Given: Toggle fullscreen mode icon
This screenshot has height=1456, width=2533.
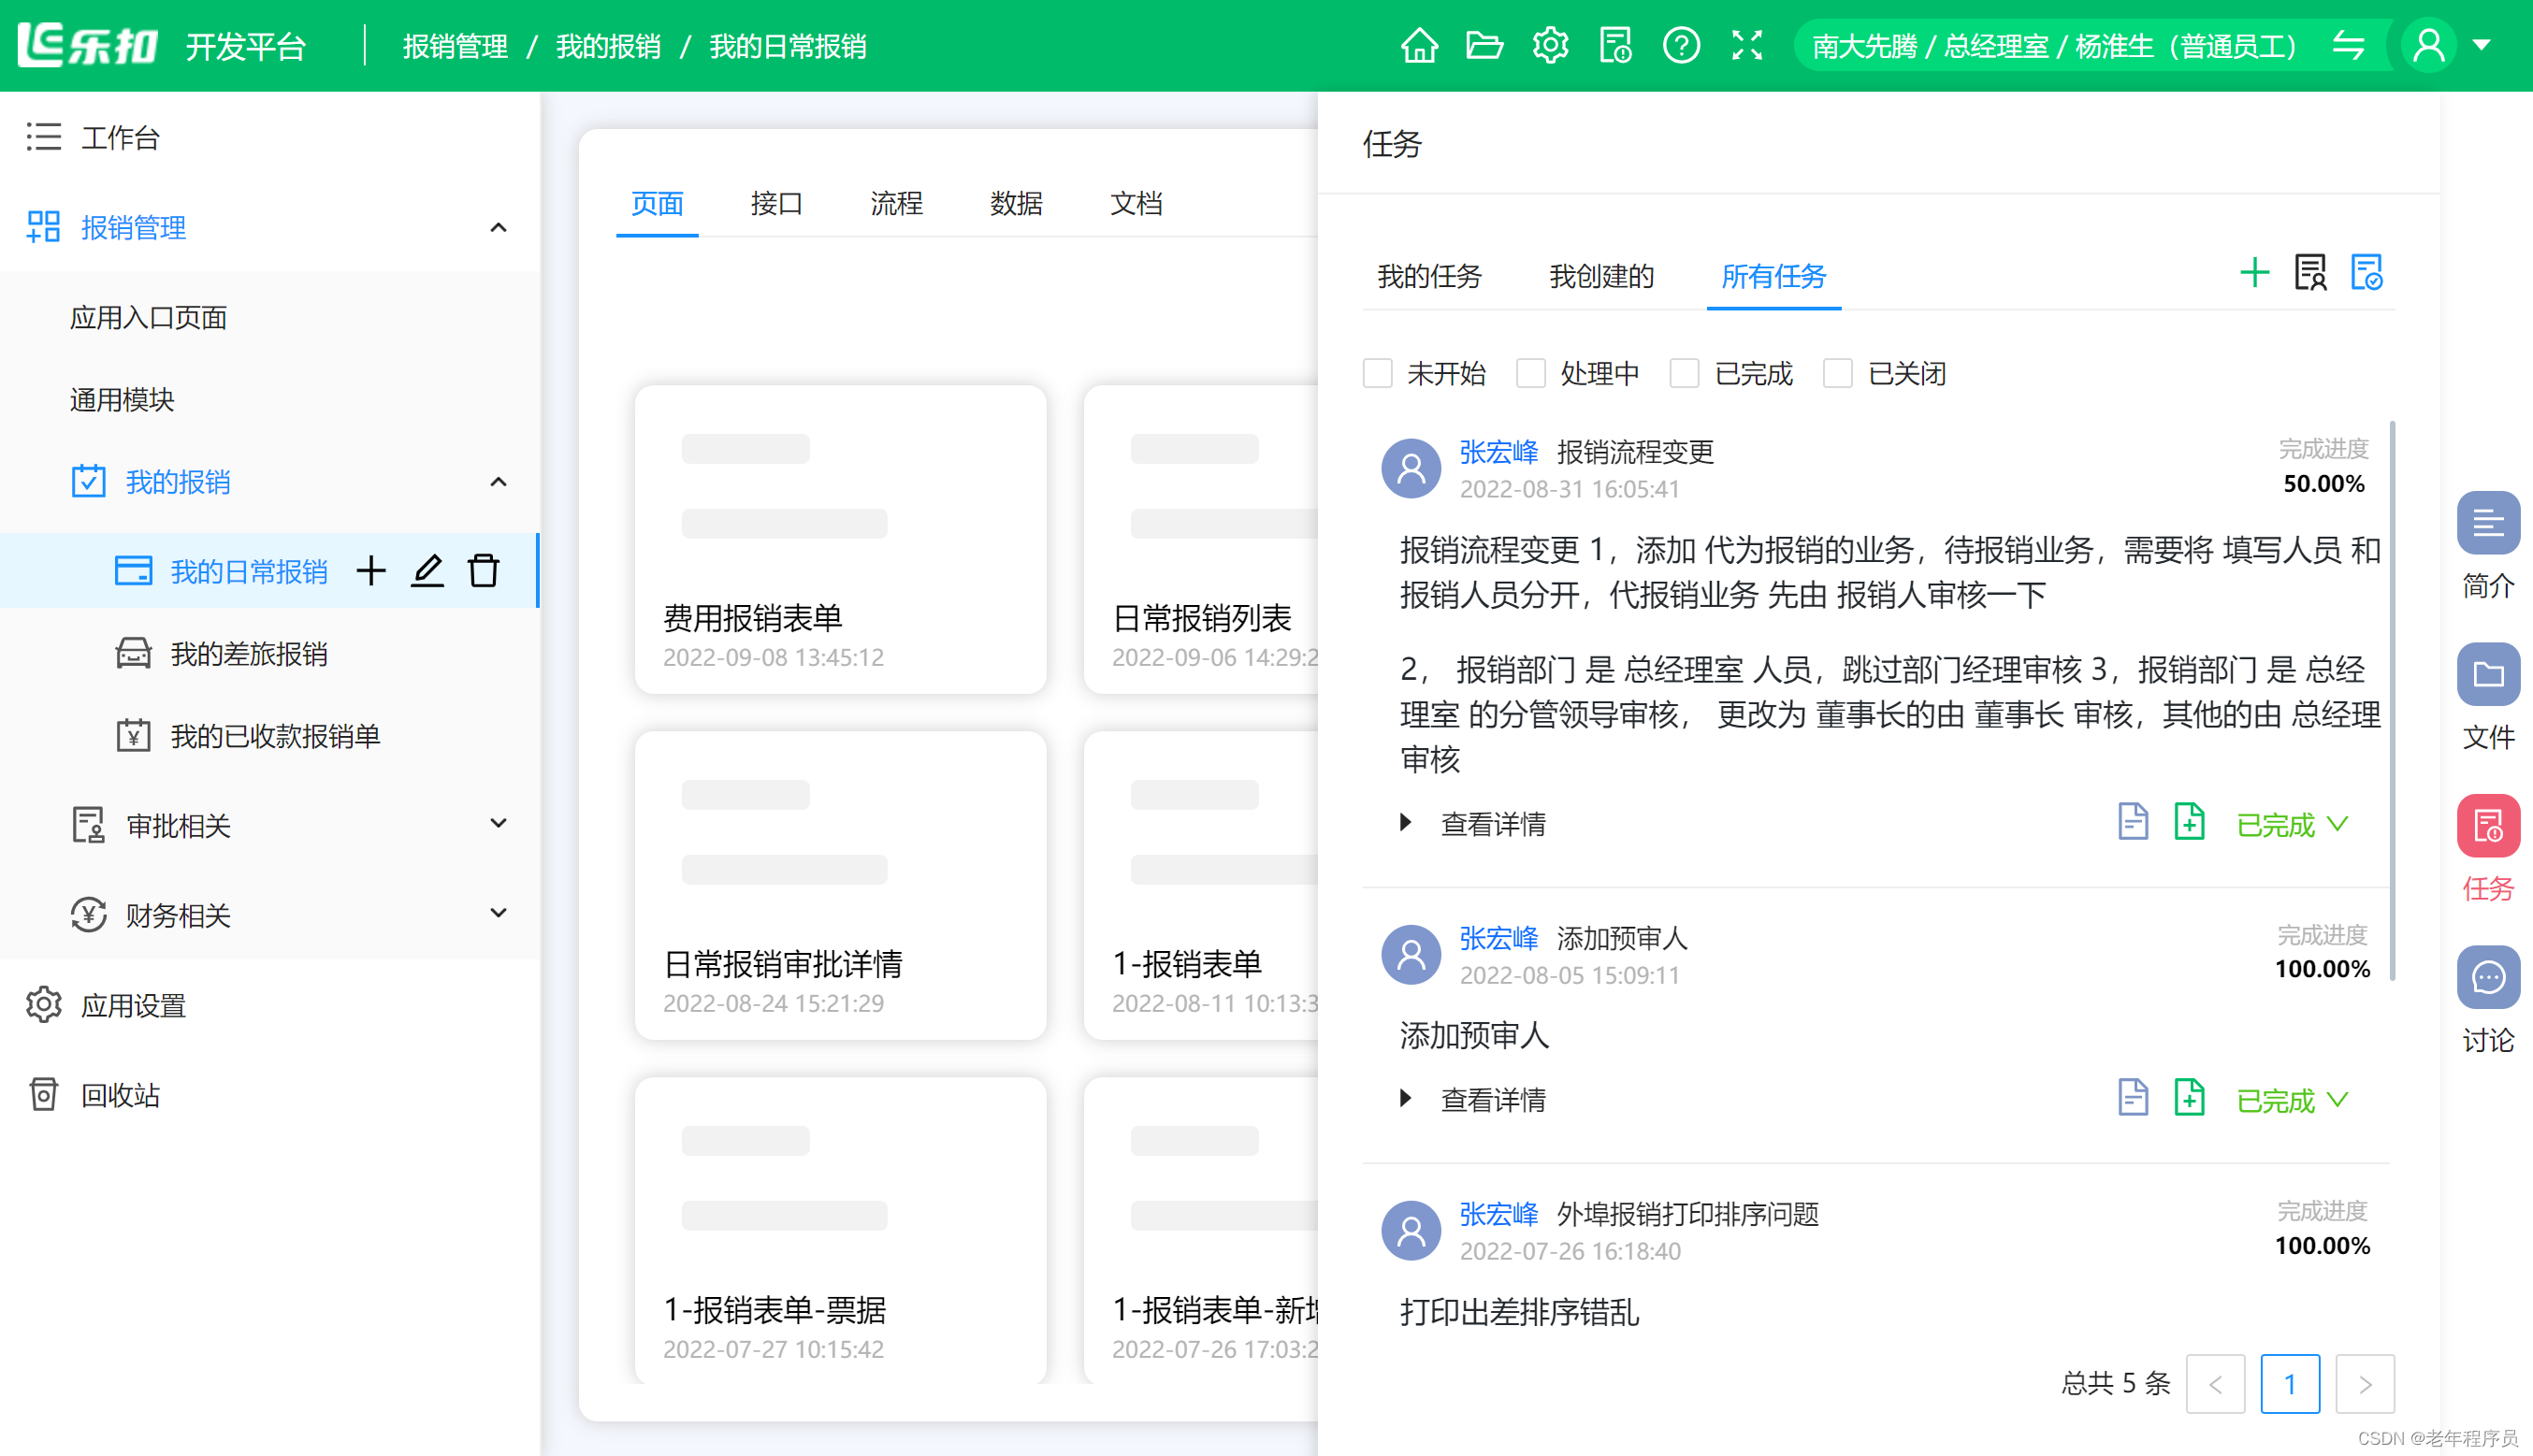Looking at the screenshot, I should [1747, 46].
